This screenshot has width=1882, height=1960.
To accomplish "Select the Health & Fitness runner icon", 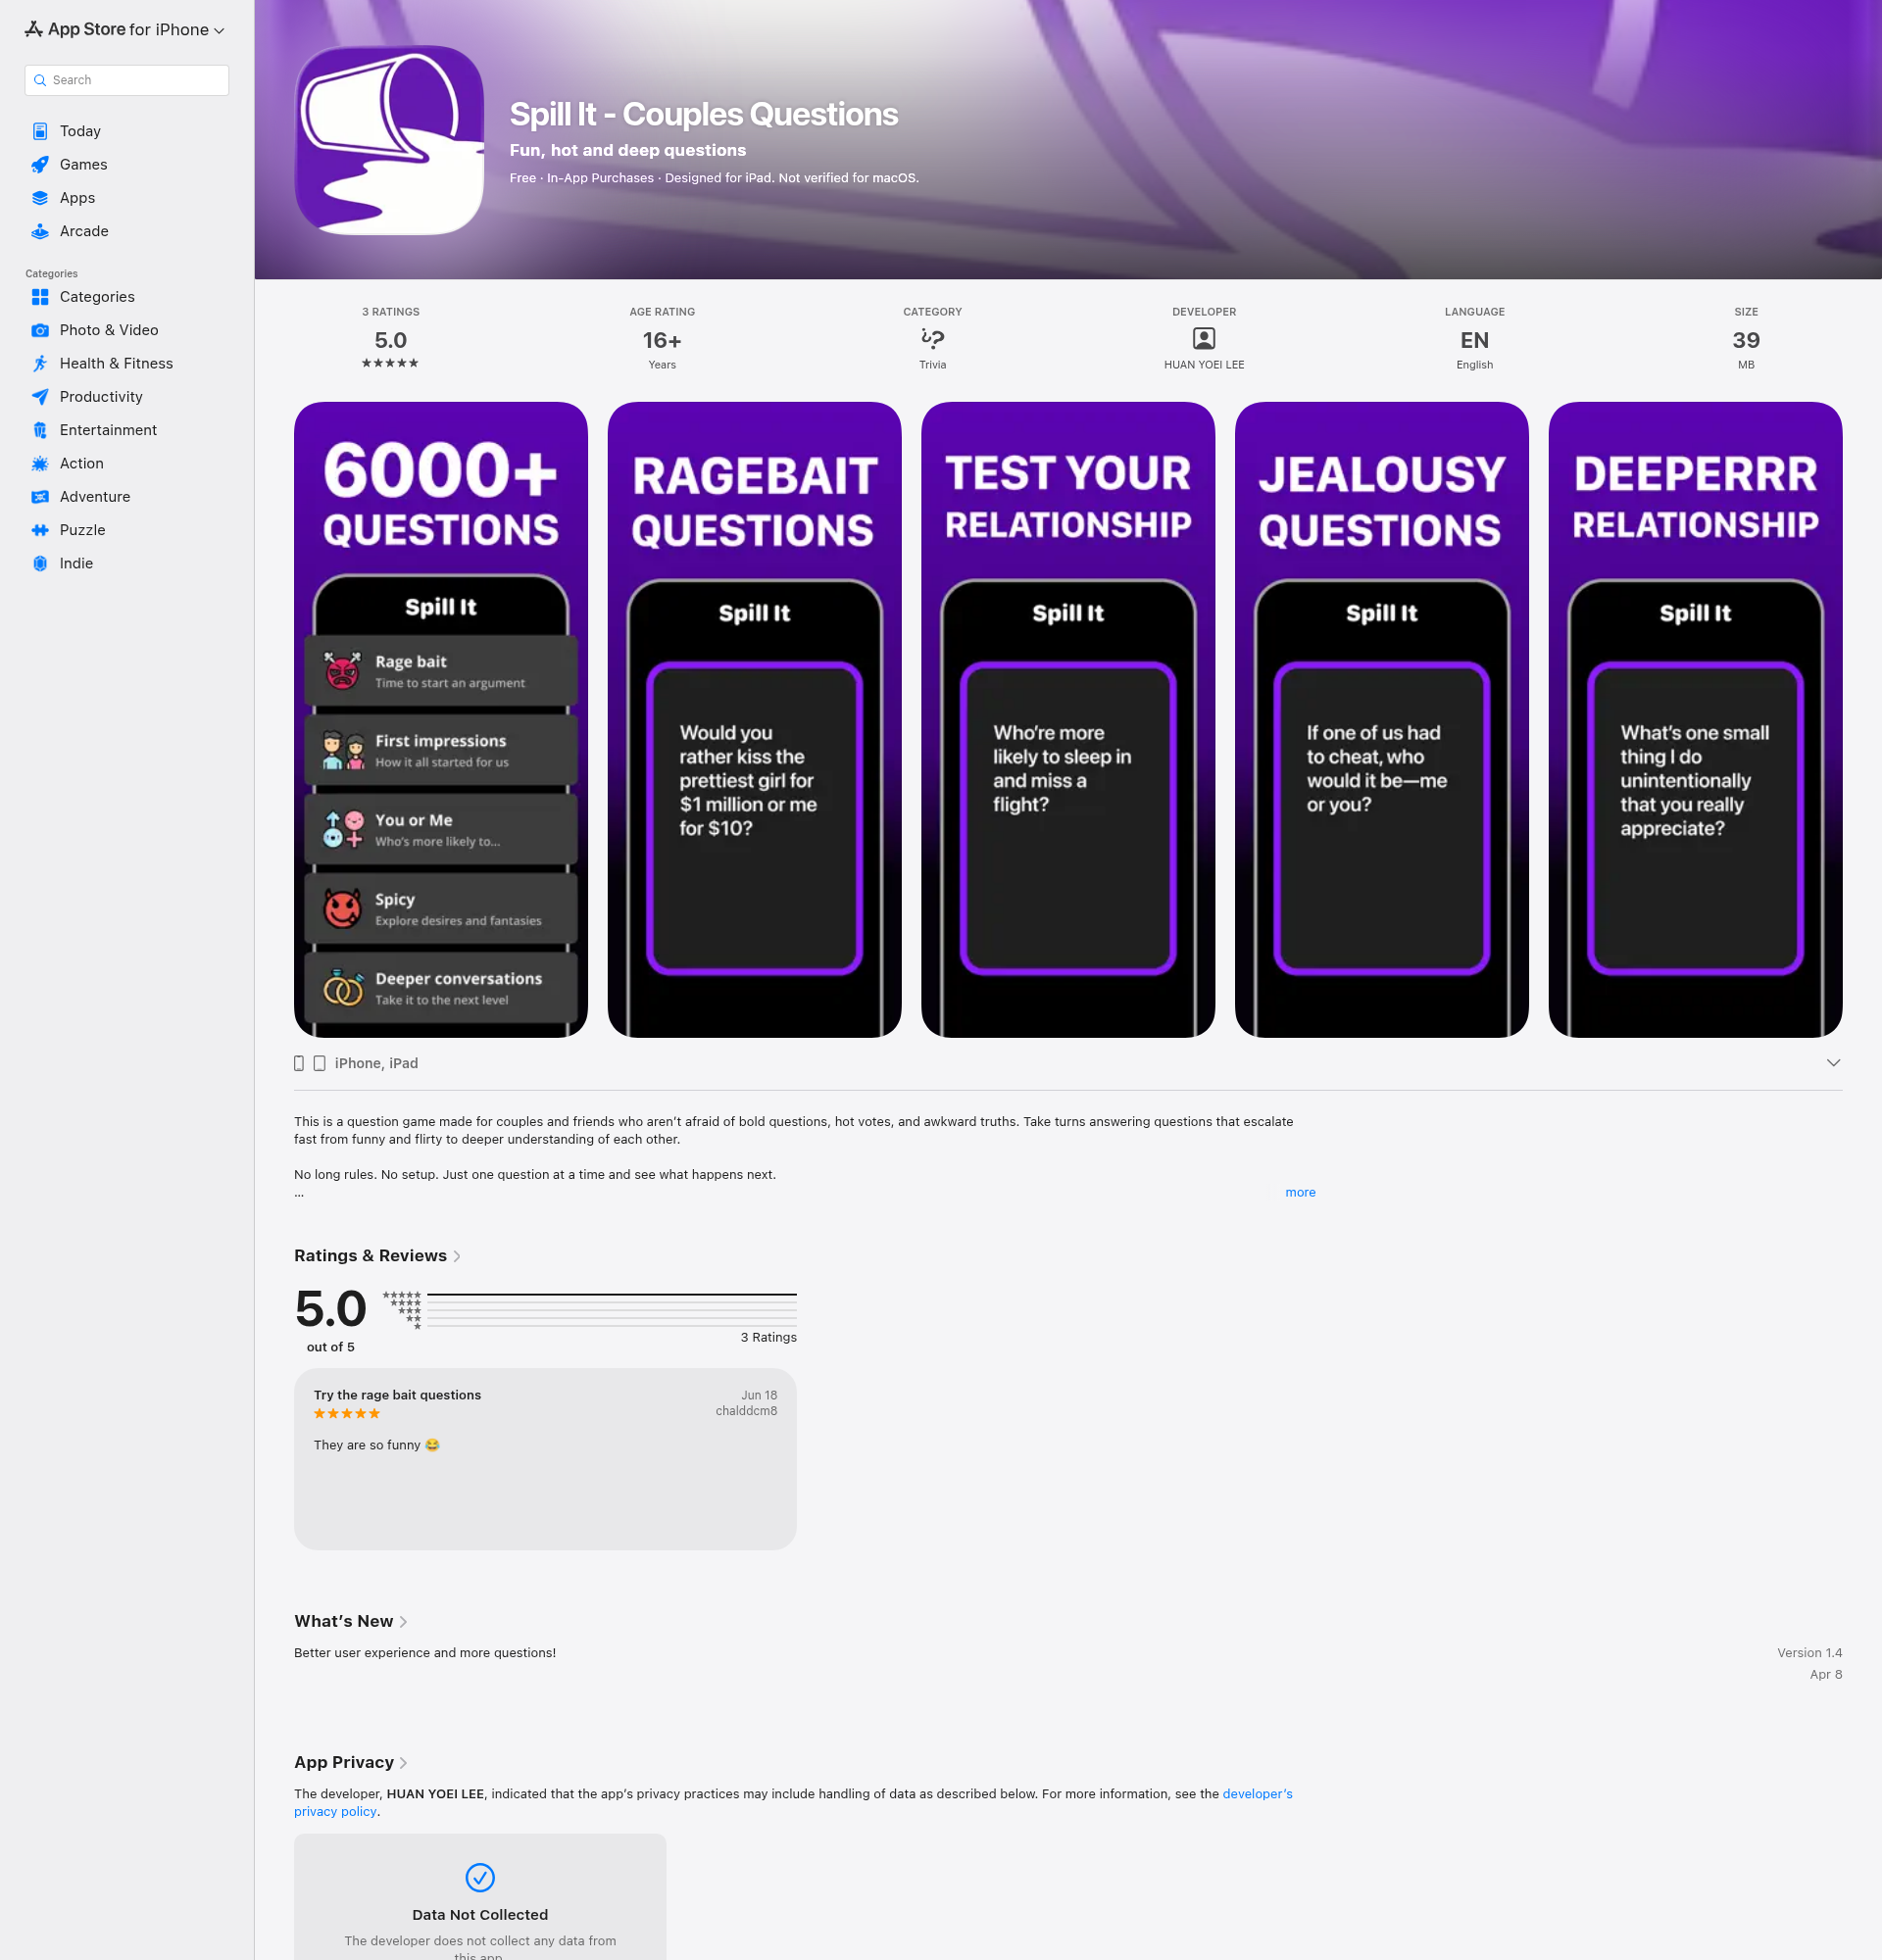I will pyautogui.click(x=40, y=363).
